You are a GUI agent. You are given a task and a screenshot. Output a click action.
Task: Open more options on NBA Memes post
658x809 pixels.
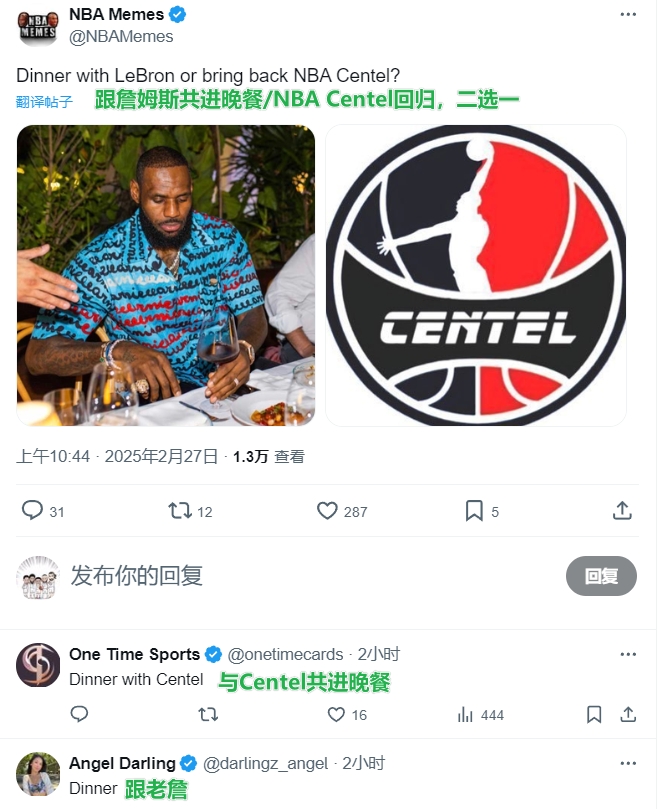[628, 14]
